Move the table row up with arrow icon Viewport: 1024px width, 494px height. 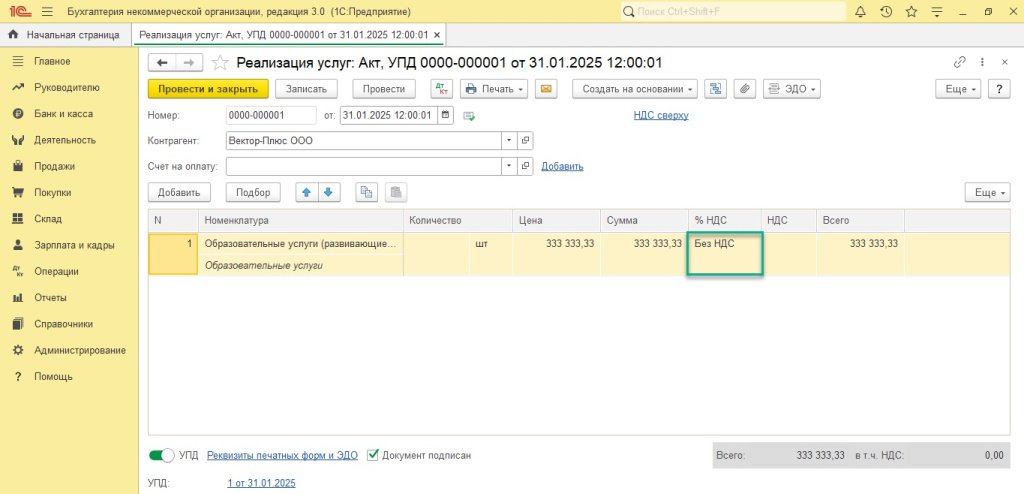308,192
